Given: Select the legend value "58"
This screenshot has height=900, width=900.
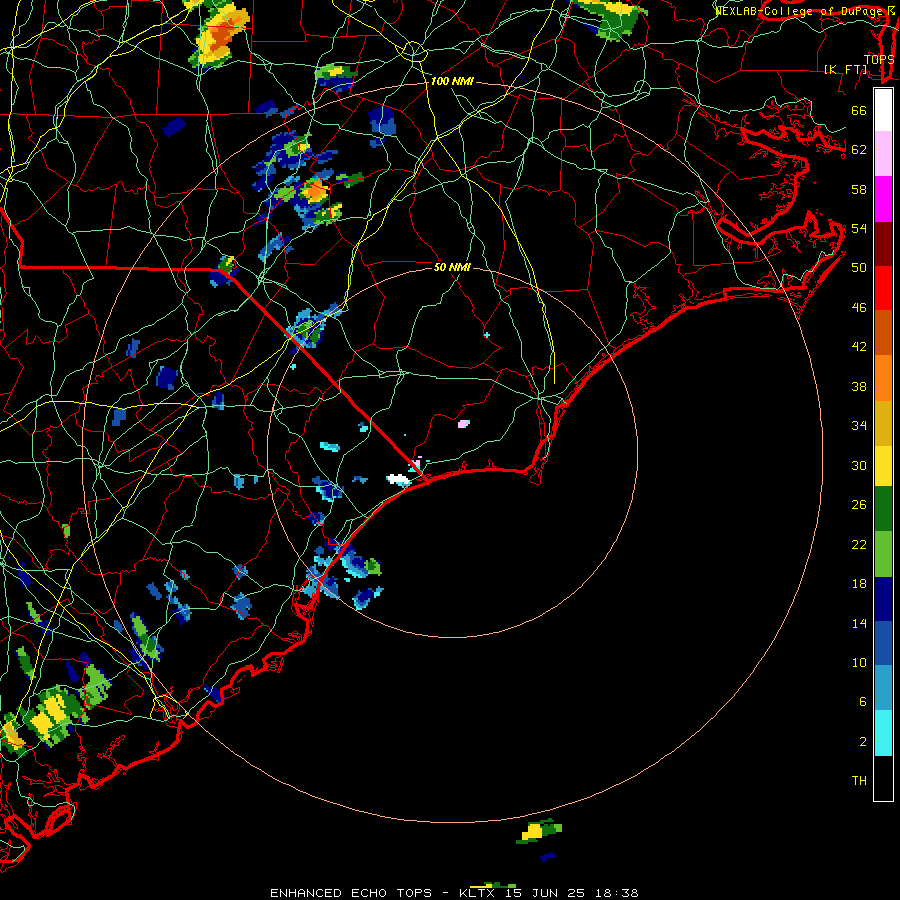Looking at the screenshot, I should [859, 189].
